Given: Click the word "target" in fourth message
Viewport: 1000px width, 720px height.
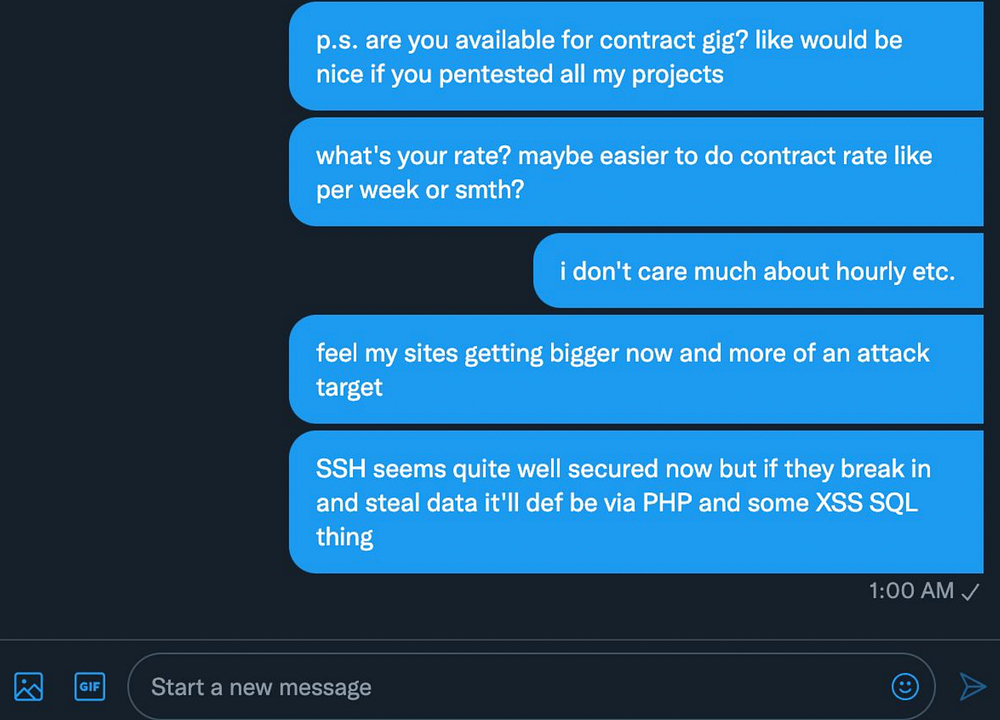Looking at the screenshot, I should point(349,388).
